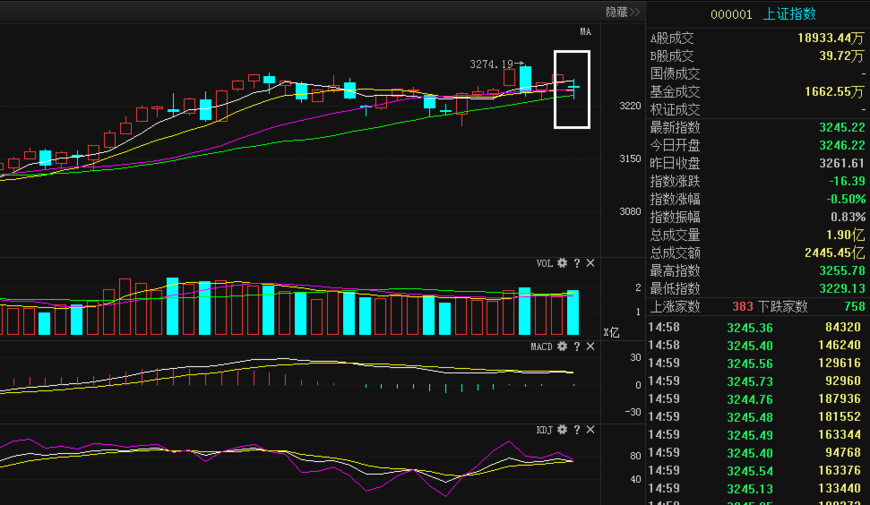Image resolution: width=870 pixels, height=505 pixels.
Task: Collapse side panel with 隐藏>> button
Action: tap(623, 12)
